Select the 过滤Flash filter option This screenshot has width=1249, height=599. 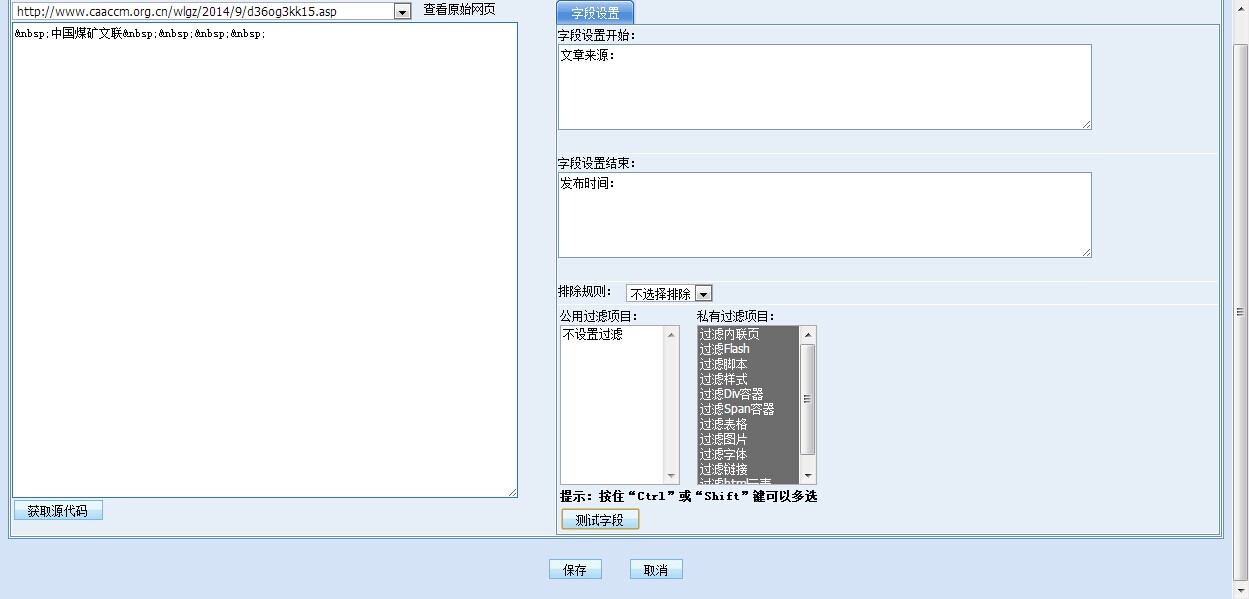[x=725, y=349]
